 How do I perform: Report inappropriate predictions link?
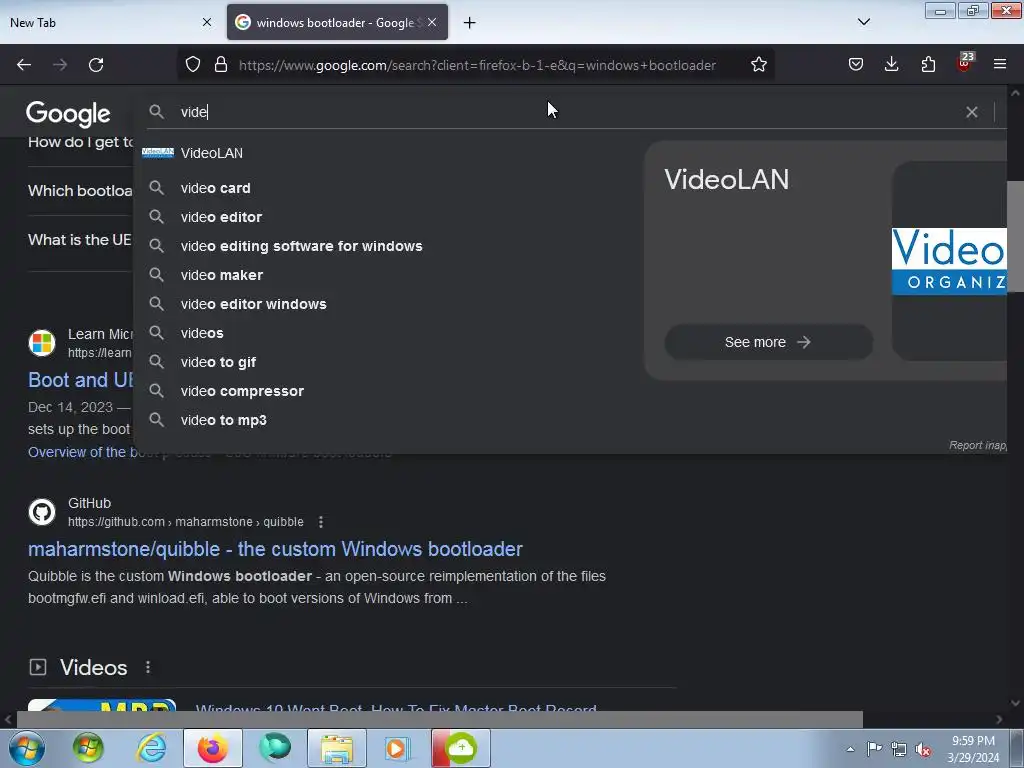(978, 445)
